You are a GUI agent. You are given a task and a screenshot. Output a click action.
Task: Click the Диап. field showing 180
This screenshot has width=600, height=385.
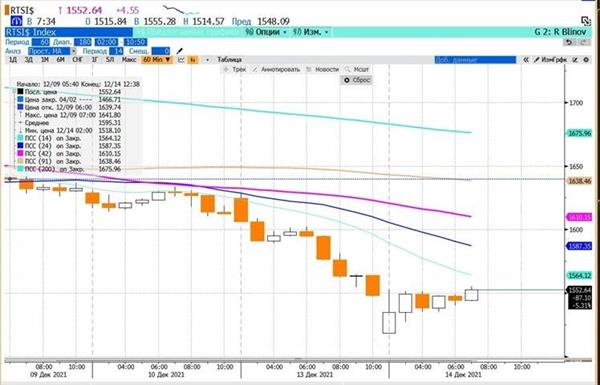83,42
